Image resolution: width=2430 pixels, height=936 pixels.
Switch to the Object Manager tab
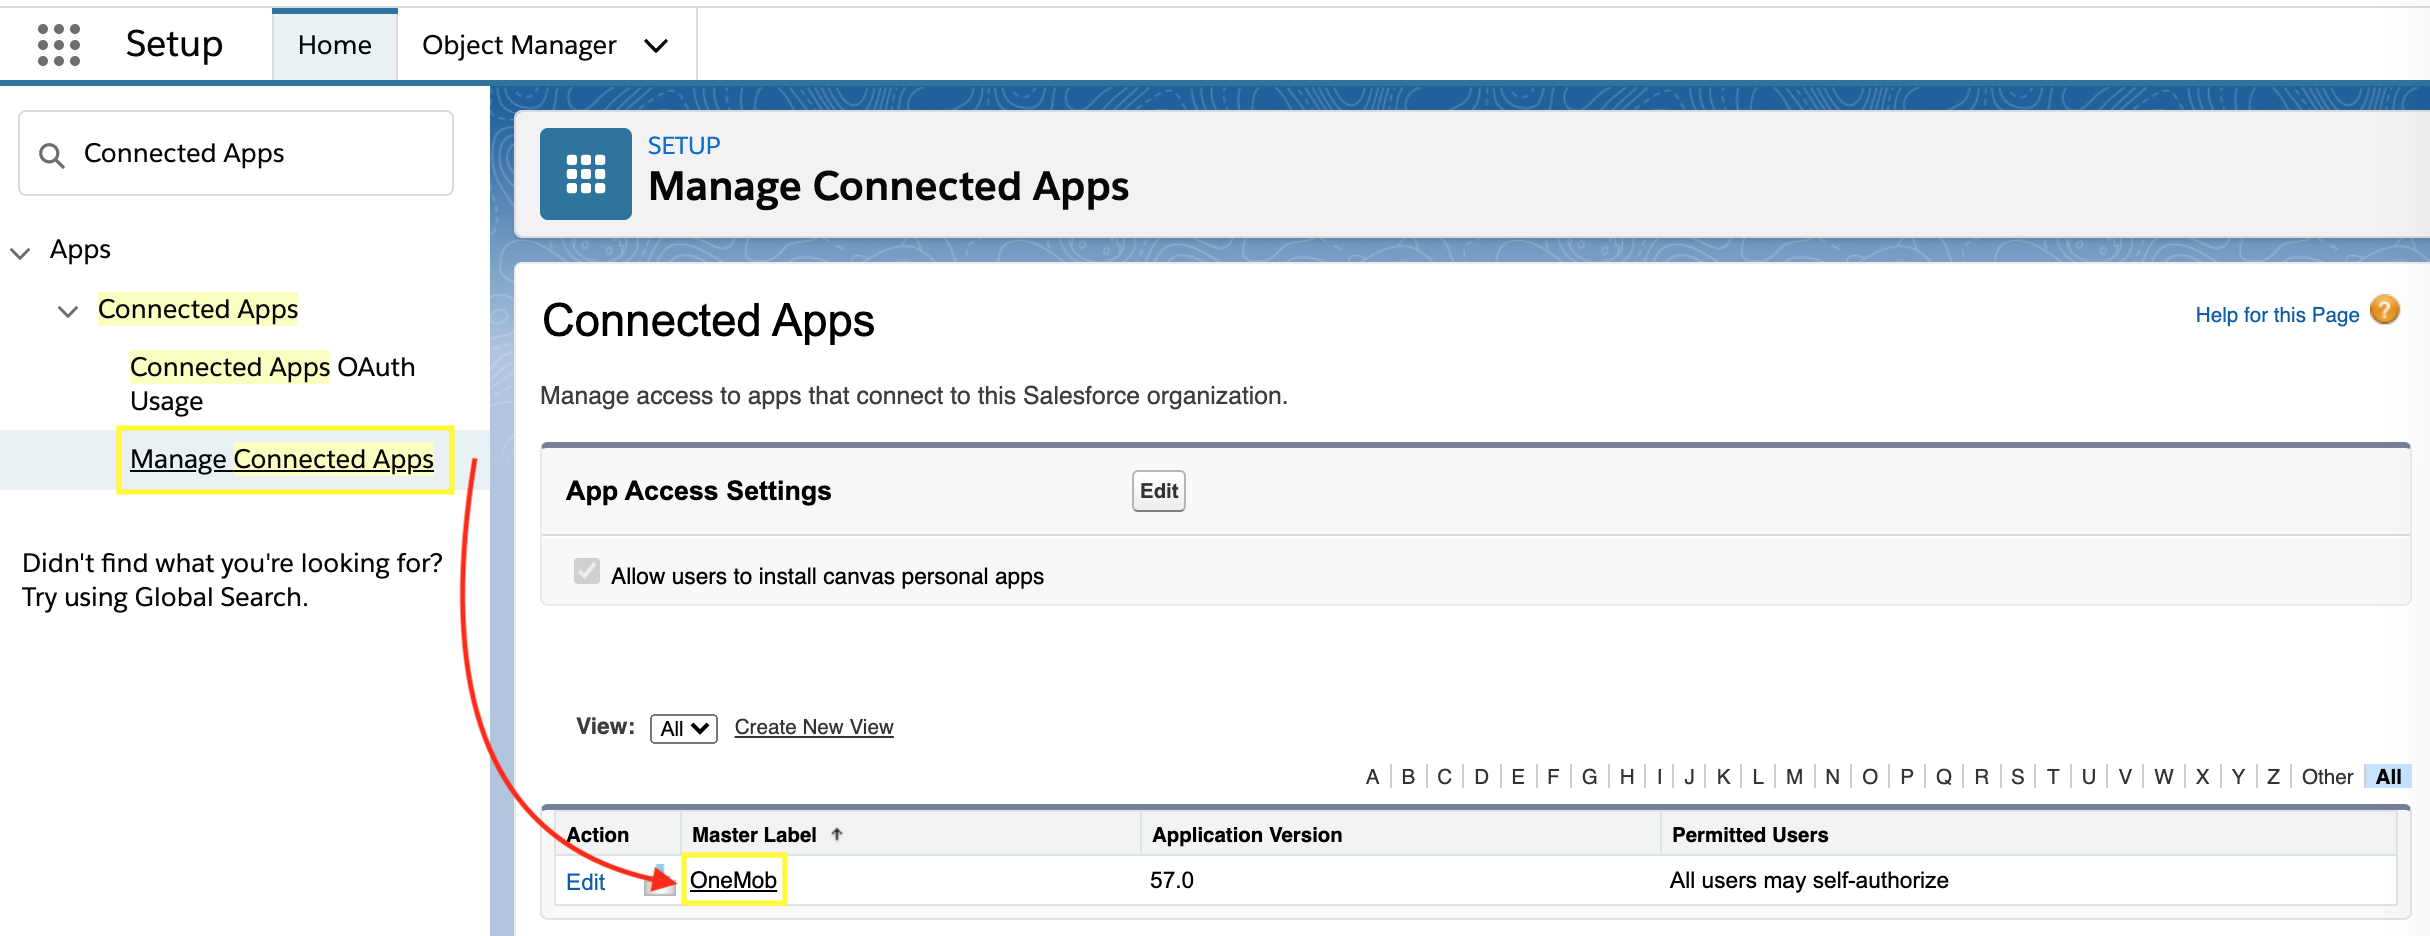click(519, 45)
